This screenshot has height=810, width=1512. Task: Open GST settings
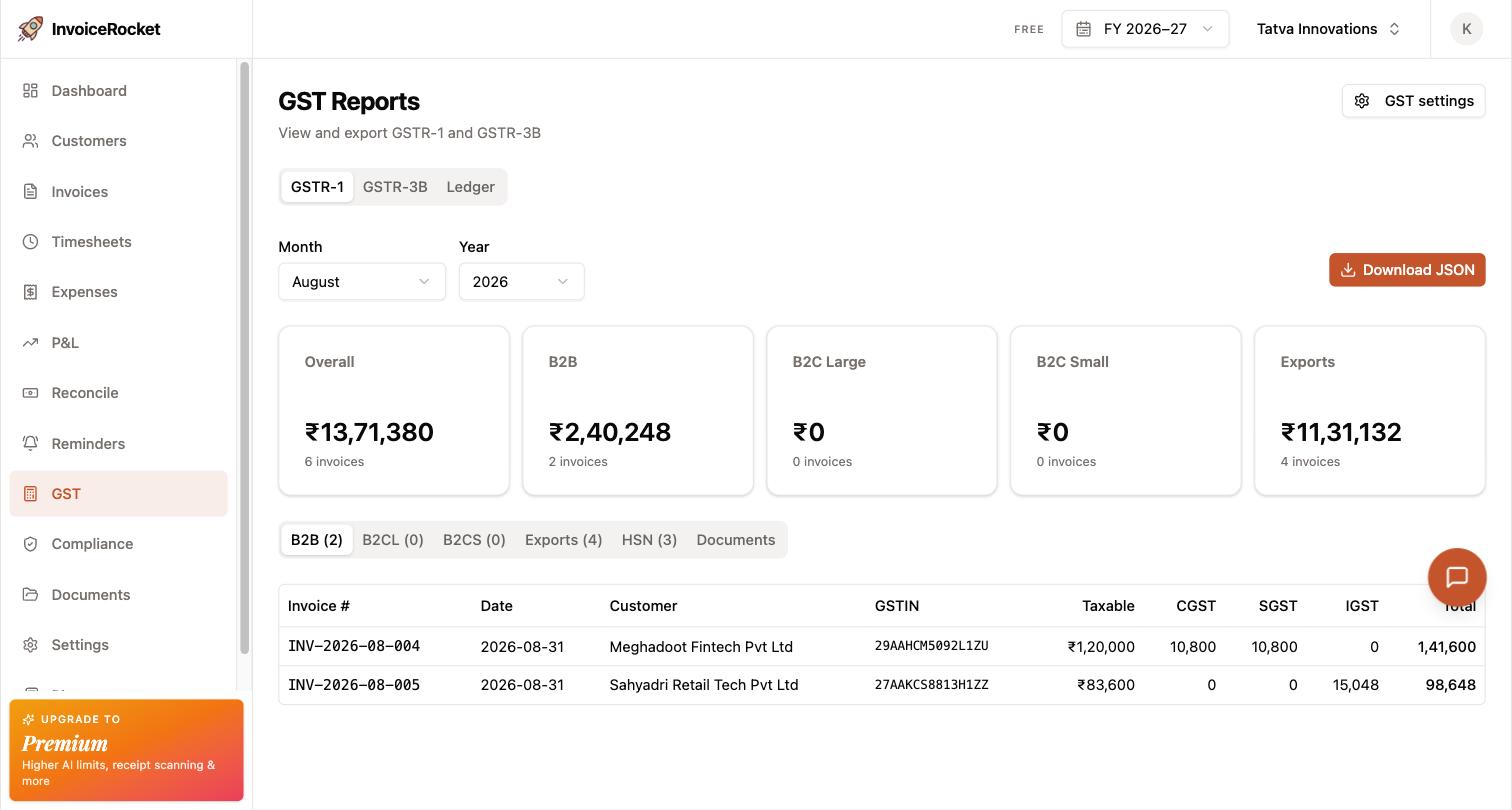click(x=1414, y=101)
